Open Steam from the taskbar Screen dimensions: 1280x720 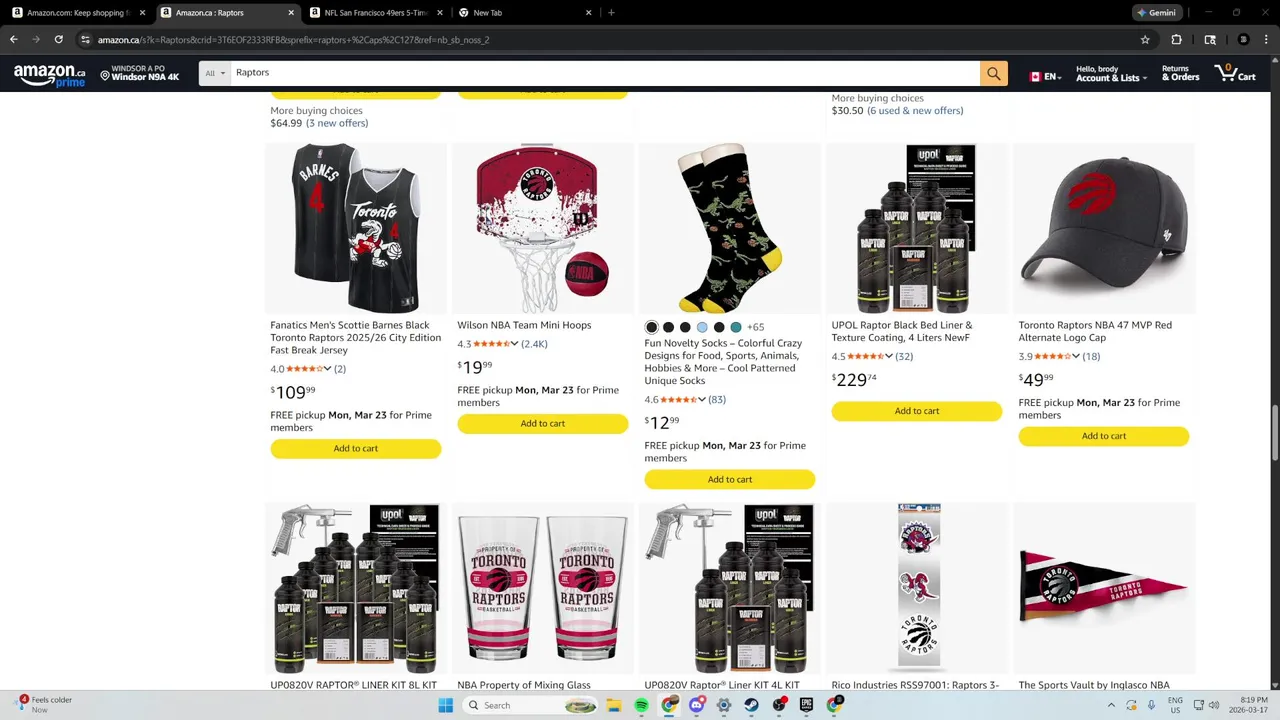point(751,705)
